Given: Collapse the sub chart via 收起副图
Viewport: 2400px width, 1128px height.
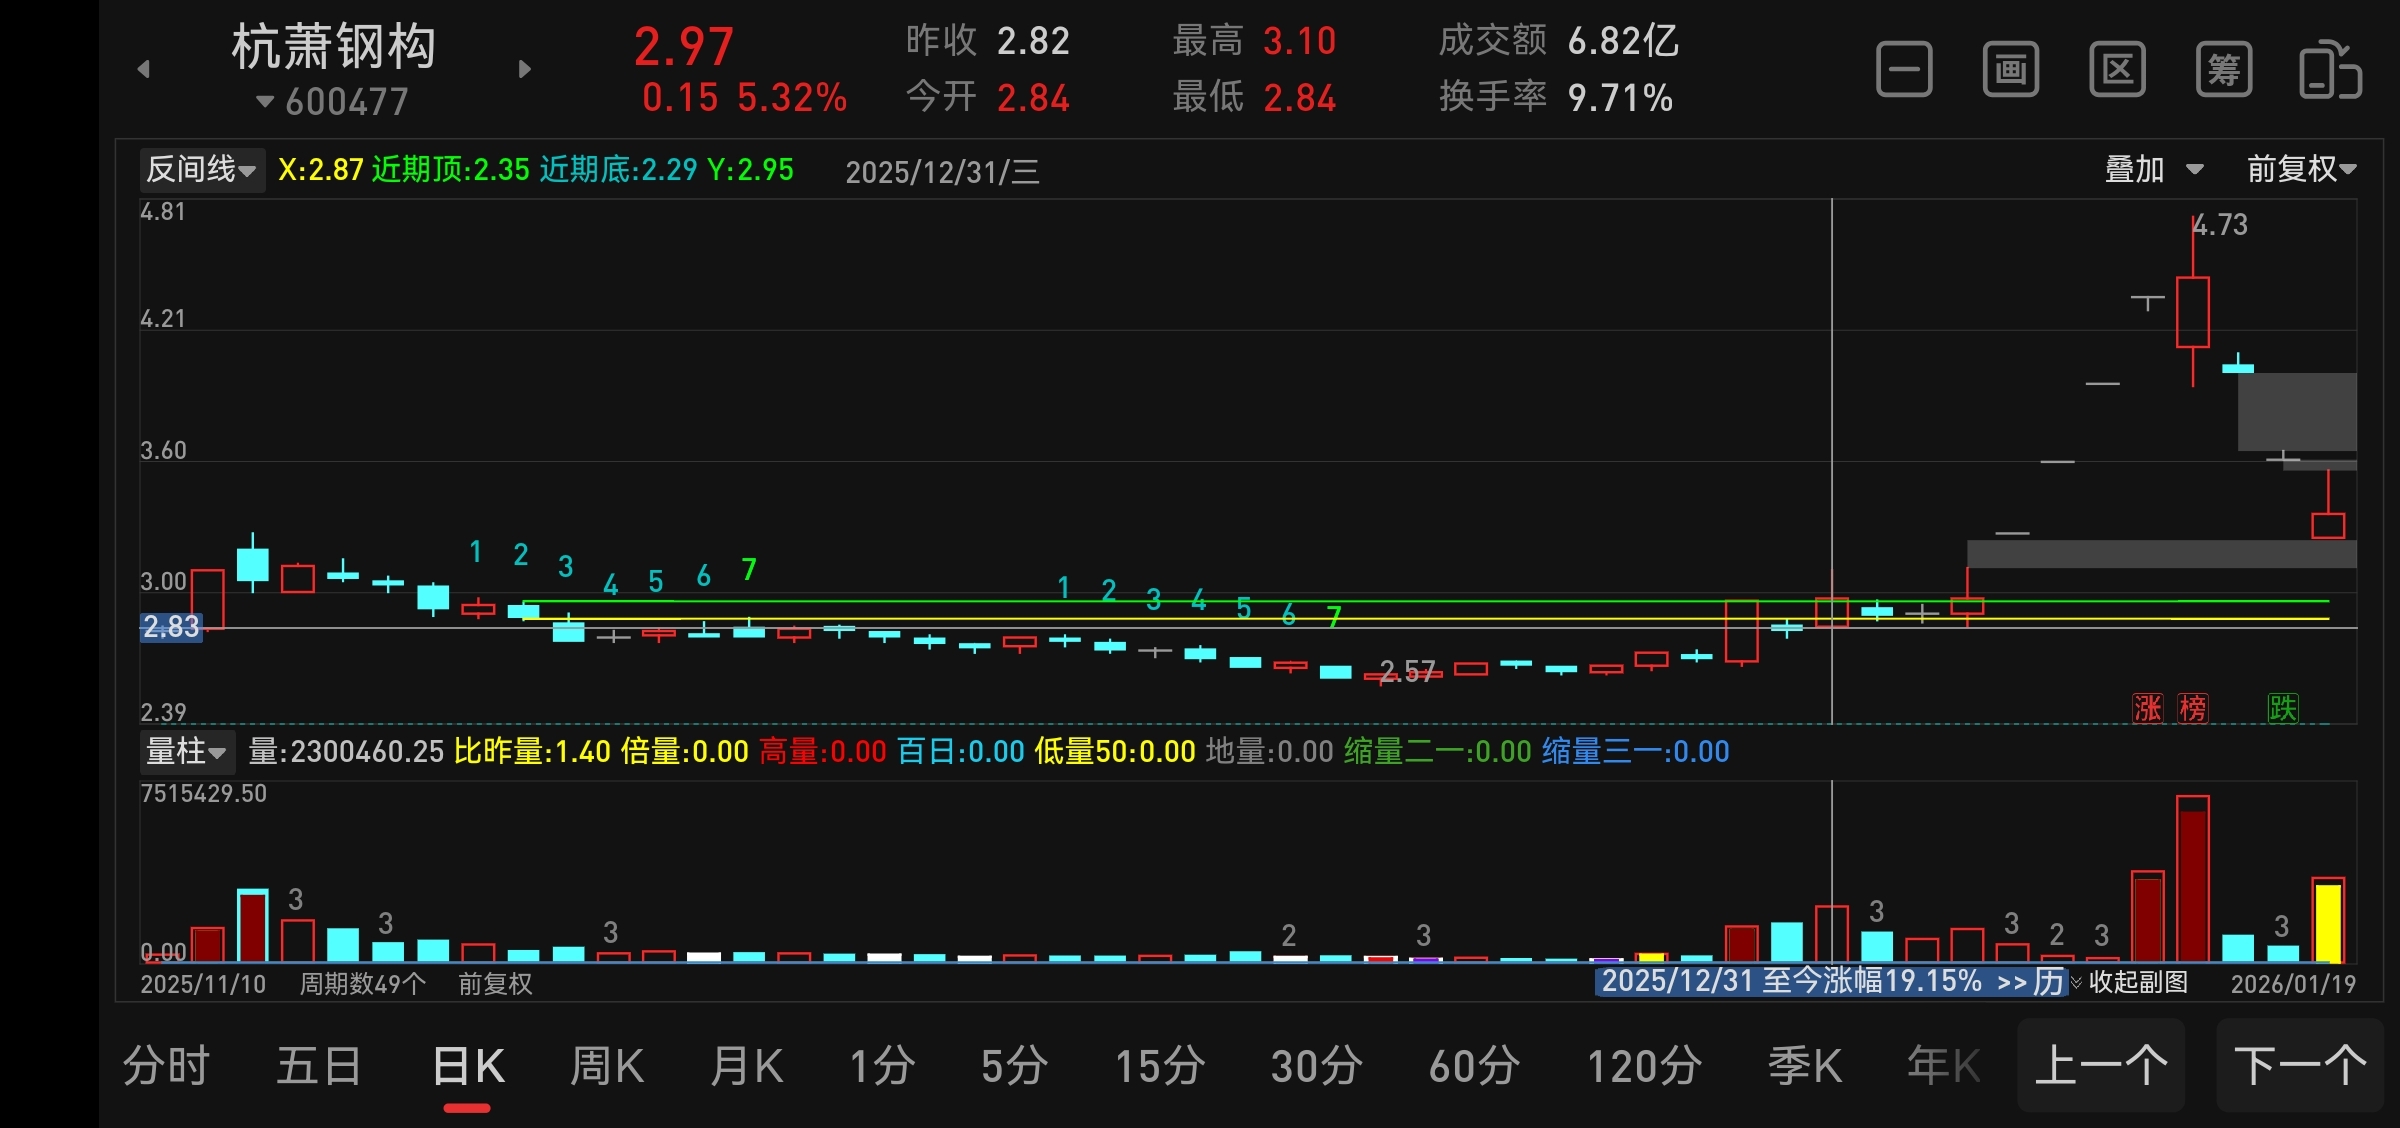Looking at the screenshot, I should coord(2137,982).
